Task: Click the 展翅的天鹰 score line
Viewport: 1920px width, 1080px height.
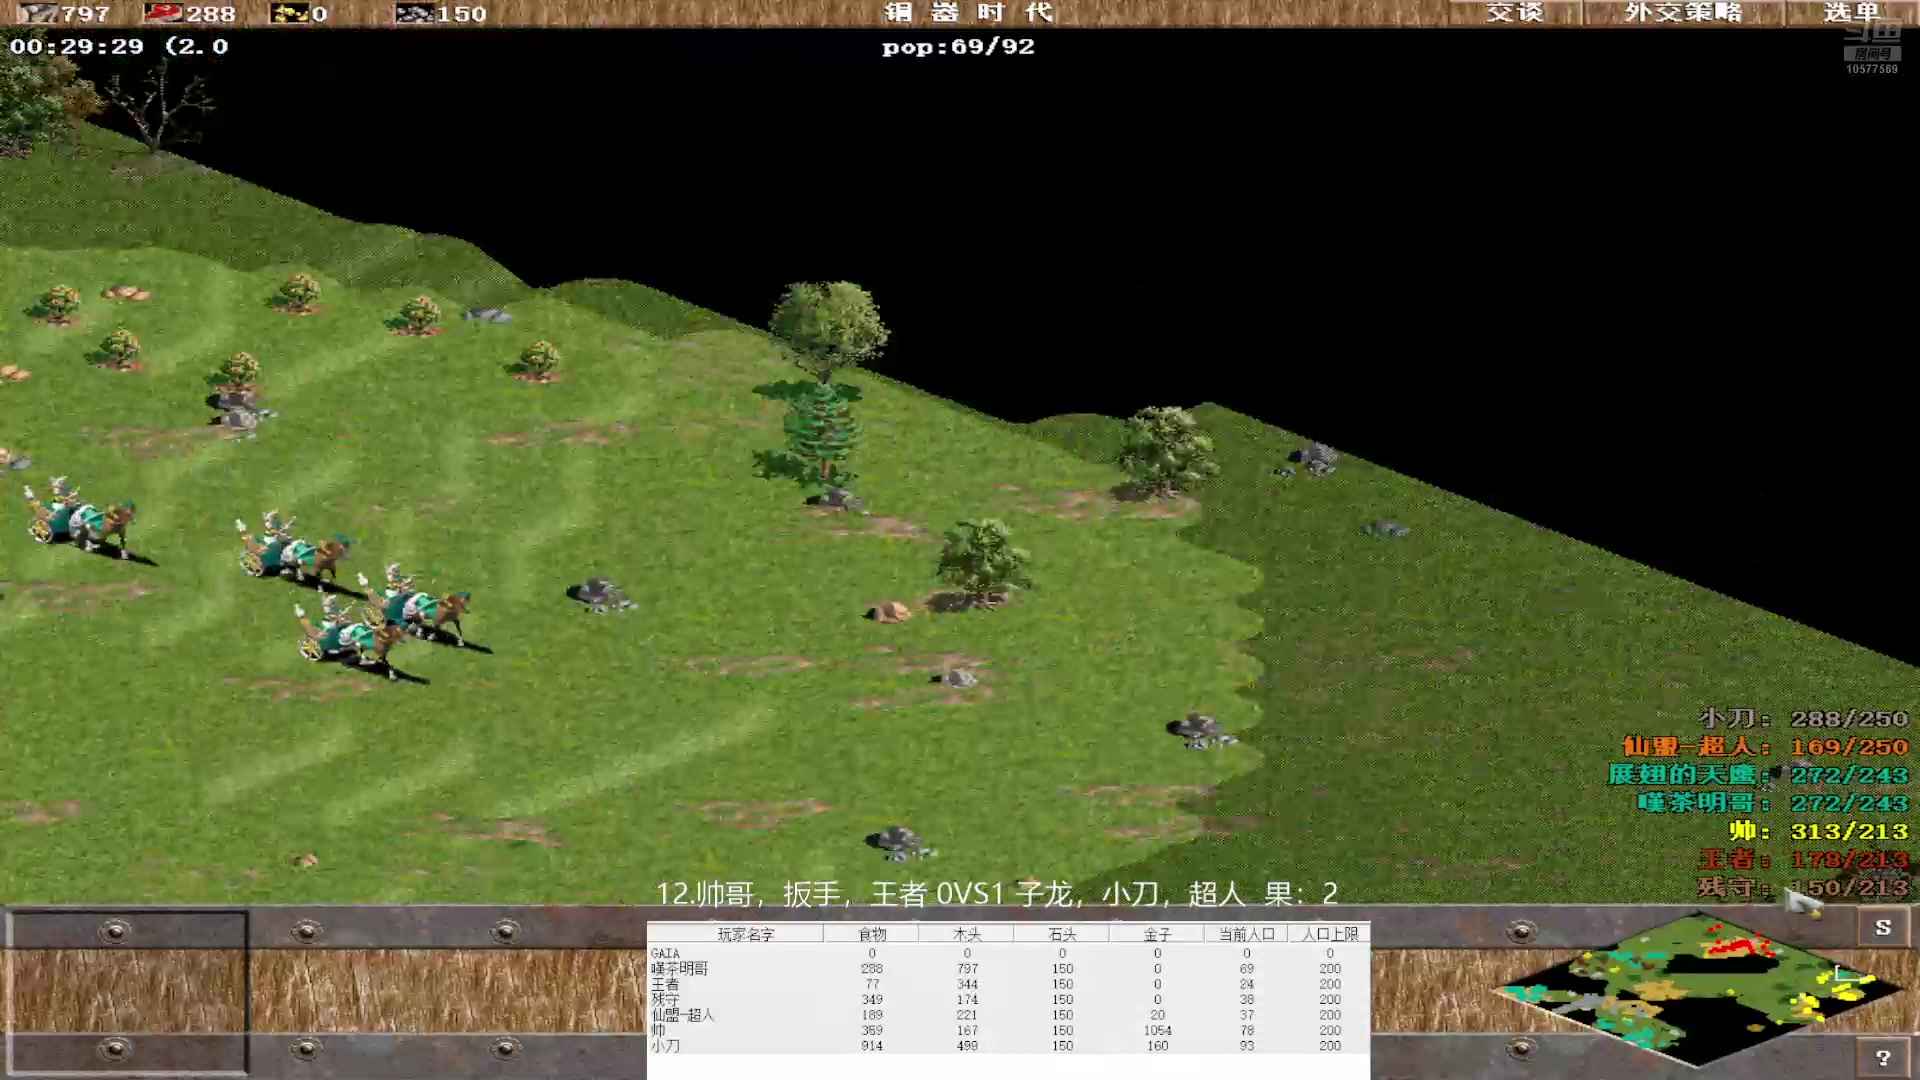Action: 1758,774
